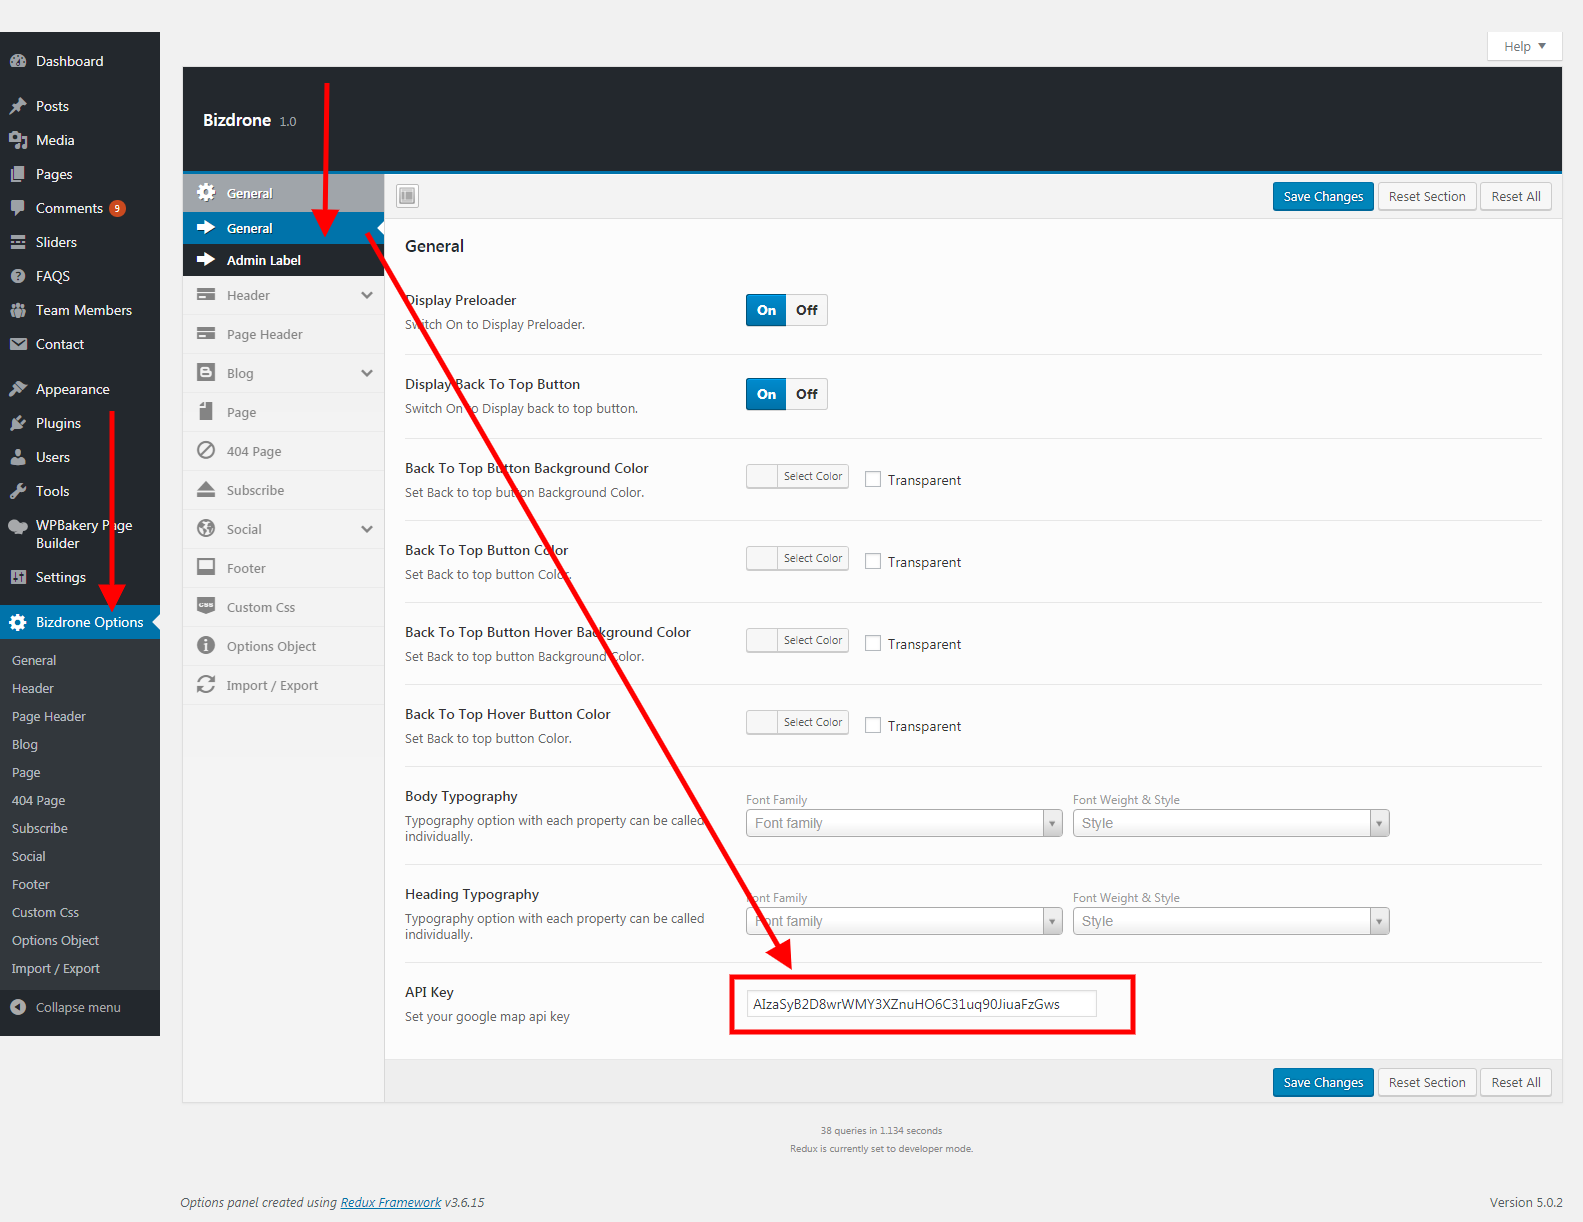Click the 404 Page blocked-circle icon

[x=206, y=450]
